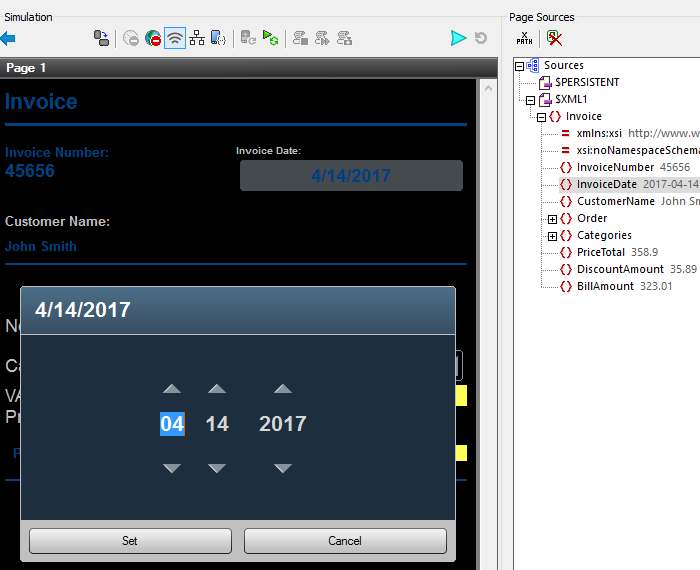Click the globe with red stop icon
Viewport: 700px width, 570px height.
(153, 39)
